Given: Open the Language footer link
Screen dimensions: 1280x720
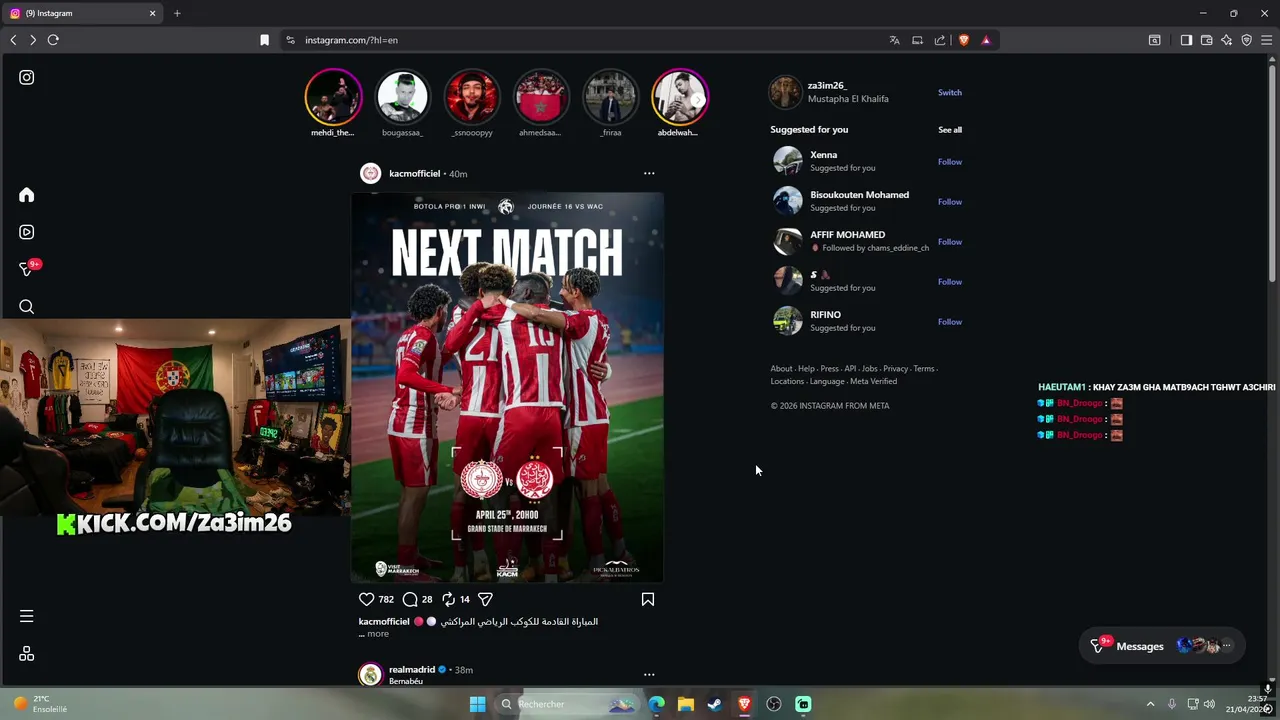Looking at the screenshot, I should tap(827, 381).
